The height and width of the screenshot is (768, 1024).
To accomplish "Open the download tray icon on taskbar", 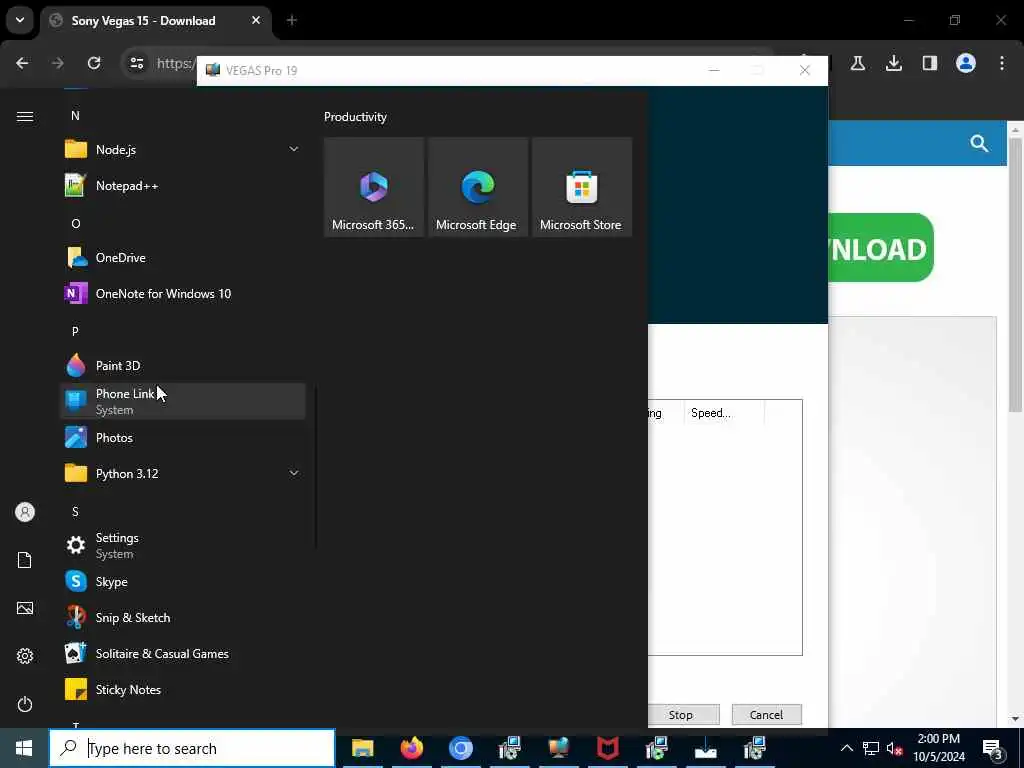I will coord(705,748).
